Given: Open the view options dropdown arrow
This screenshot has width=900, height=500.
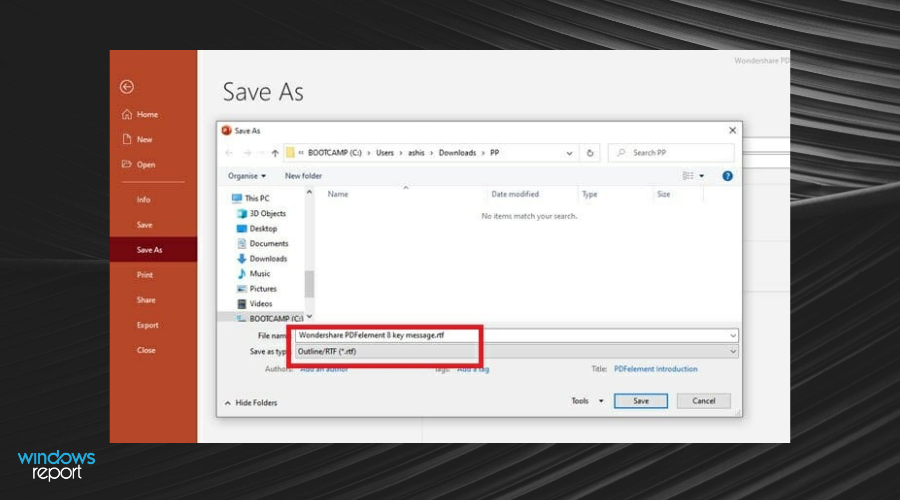Looking at the screenshot, I should click(x=701, y=176).
